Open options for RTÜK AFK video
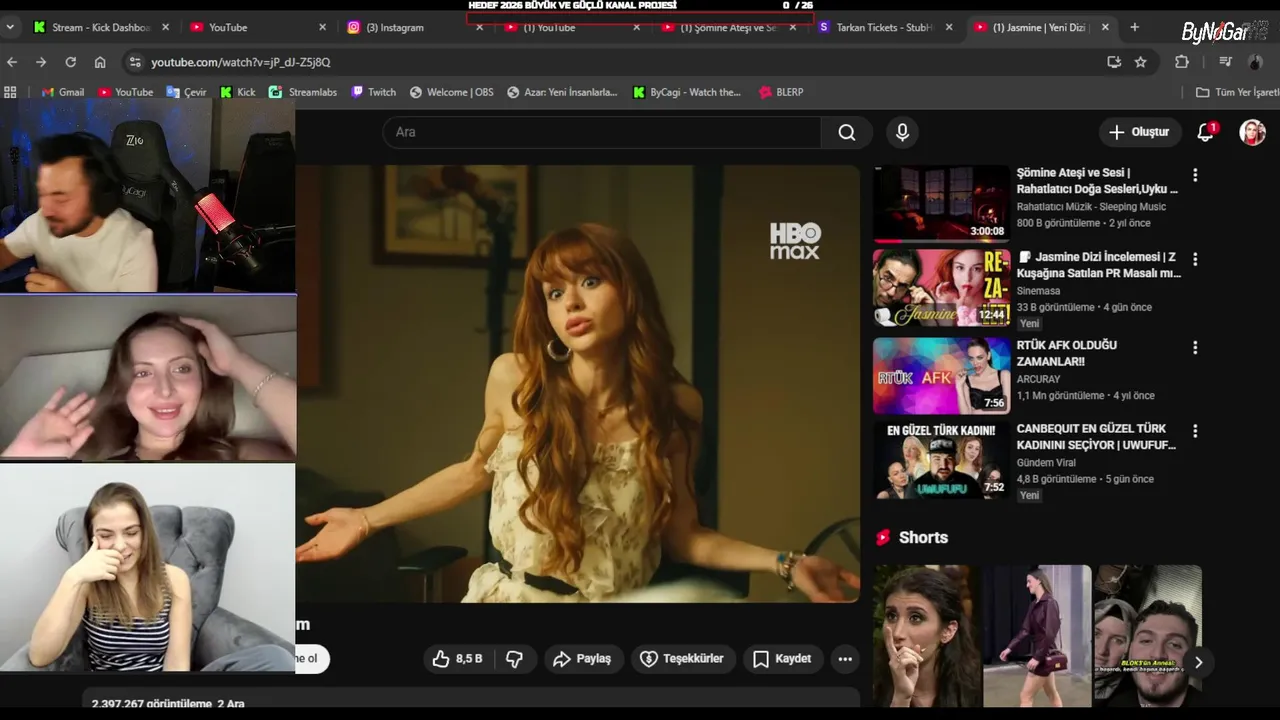The image size is (1280, 720). (1194, 347)
